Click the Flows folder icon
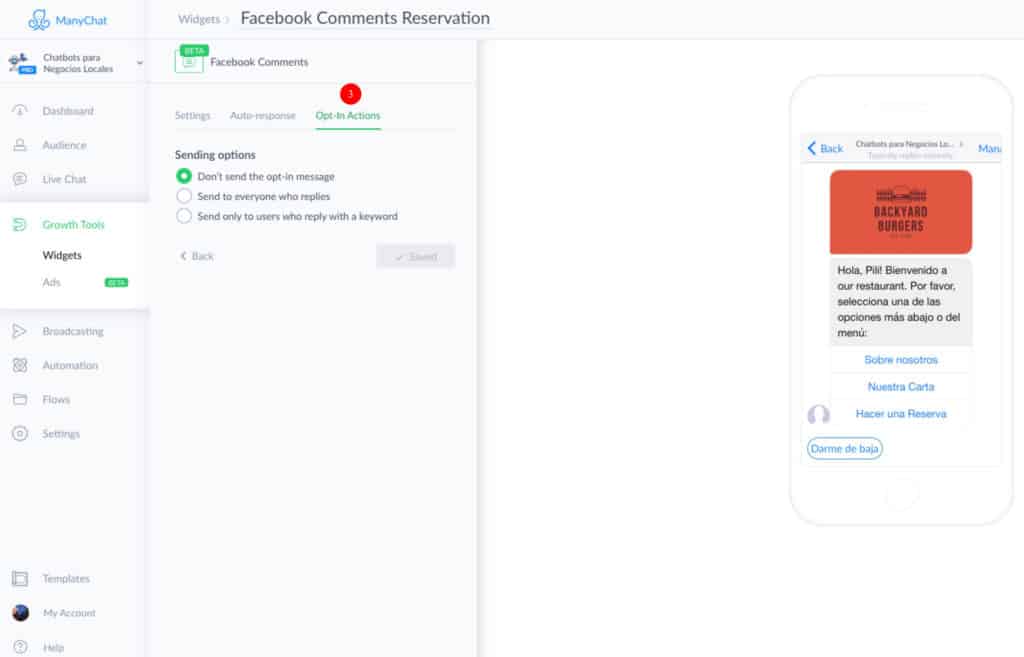Image resolution: width=1024 pixels, height=657 pixels. click(20, 399)
